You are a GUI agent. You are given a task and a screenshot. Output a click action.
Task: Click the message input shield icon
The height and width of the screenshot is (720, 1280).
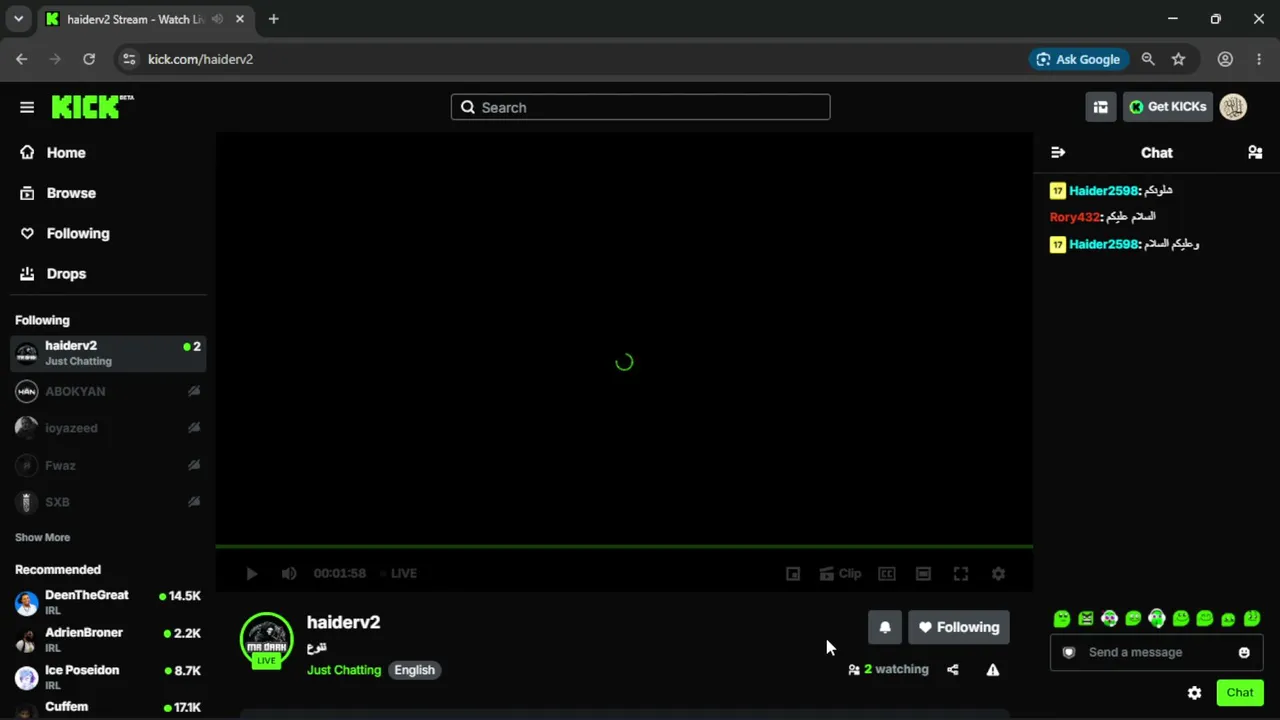(x=1069, y=652)
